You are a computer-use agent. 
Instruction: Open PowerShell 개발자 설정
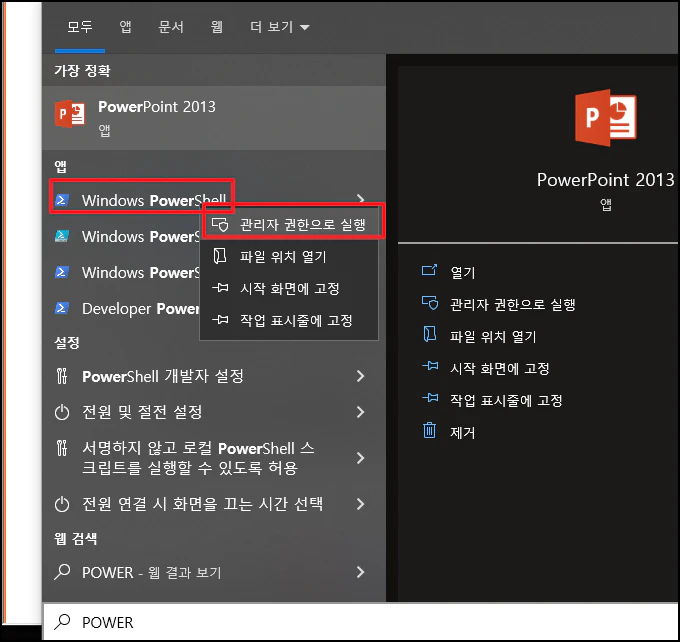[214, 376]
